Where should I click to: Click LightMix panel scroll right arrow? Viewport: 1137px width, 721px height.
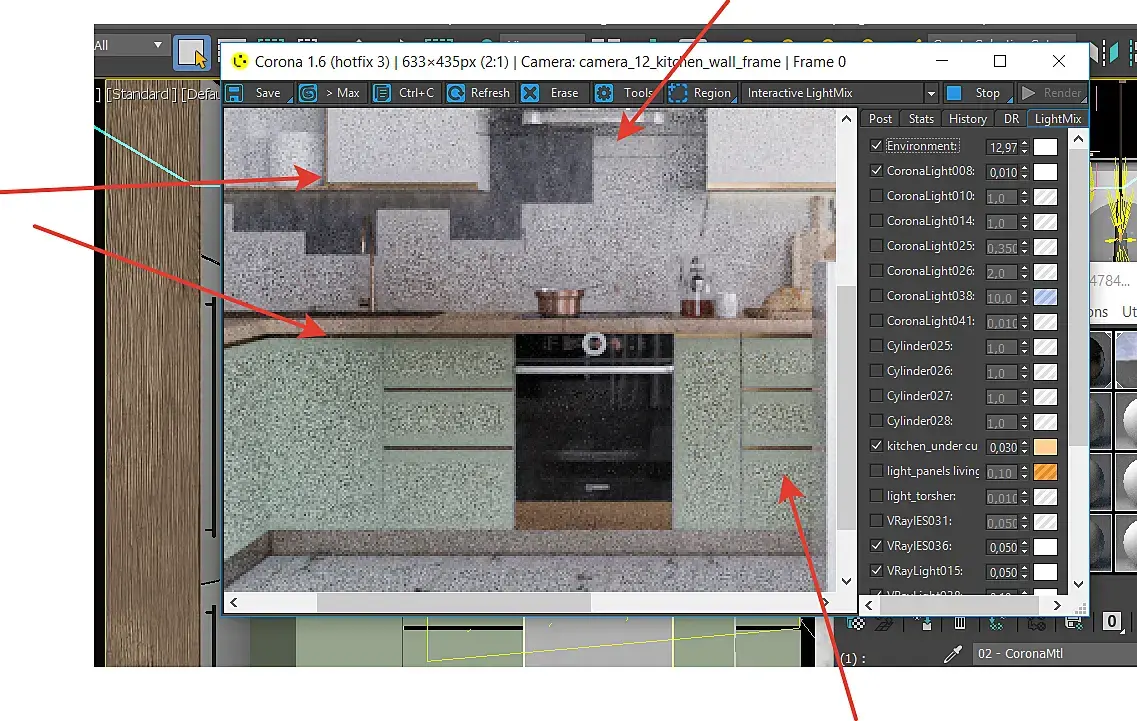point(1057,605)
